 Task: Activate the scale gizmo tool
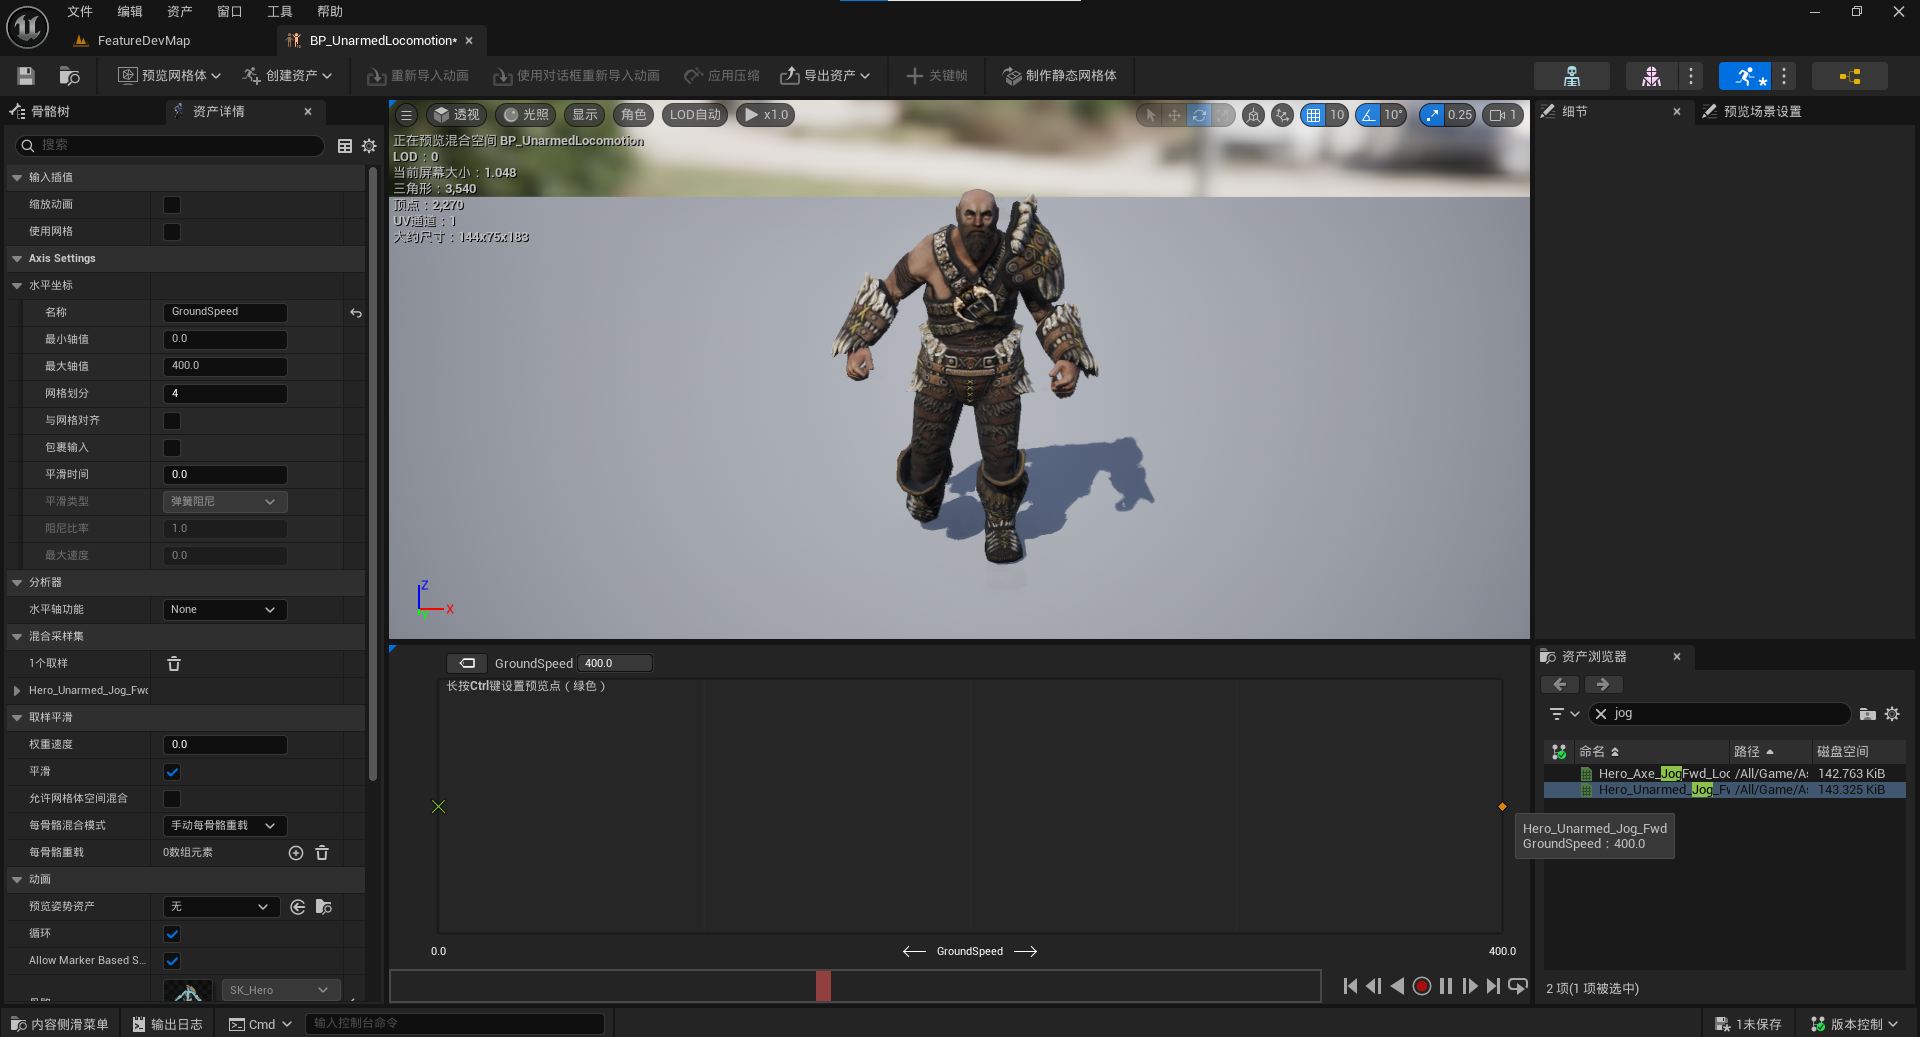(1223, 115)
